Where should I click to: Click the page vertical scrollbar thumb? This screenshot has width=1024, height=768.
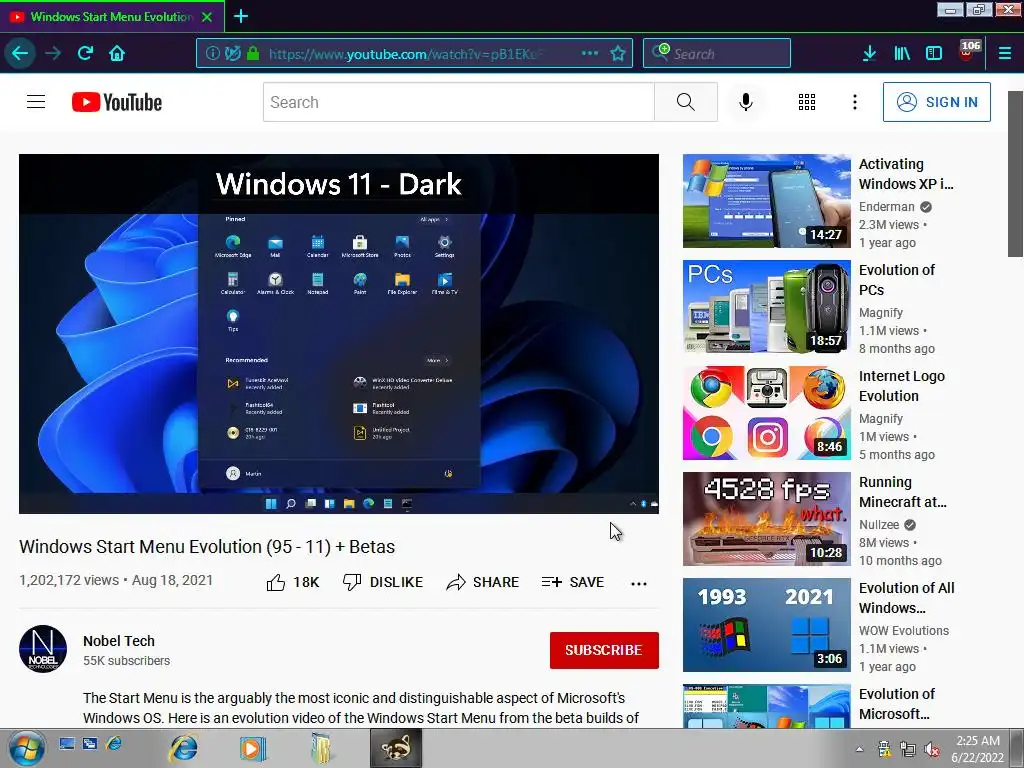[x=1015, y=174]
